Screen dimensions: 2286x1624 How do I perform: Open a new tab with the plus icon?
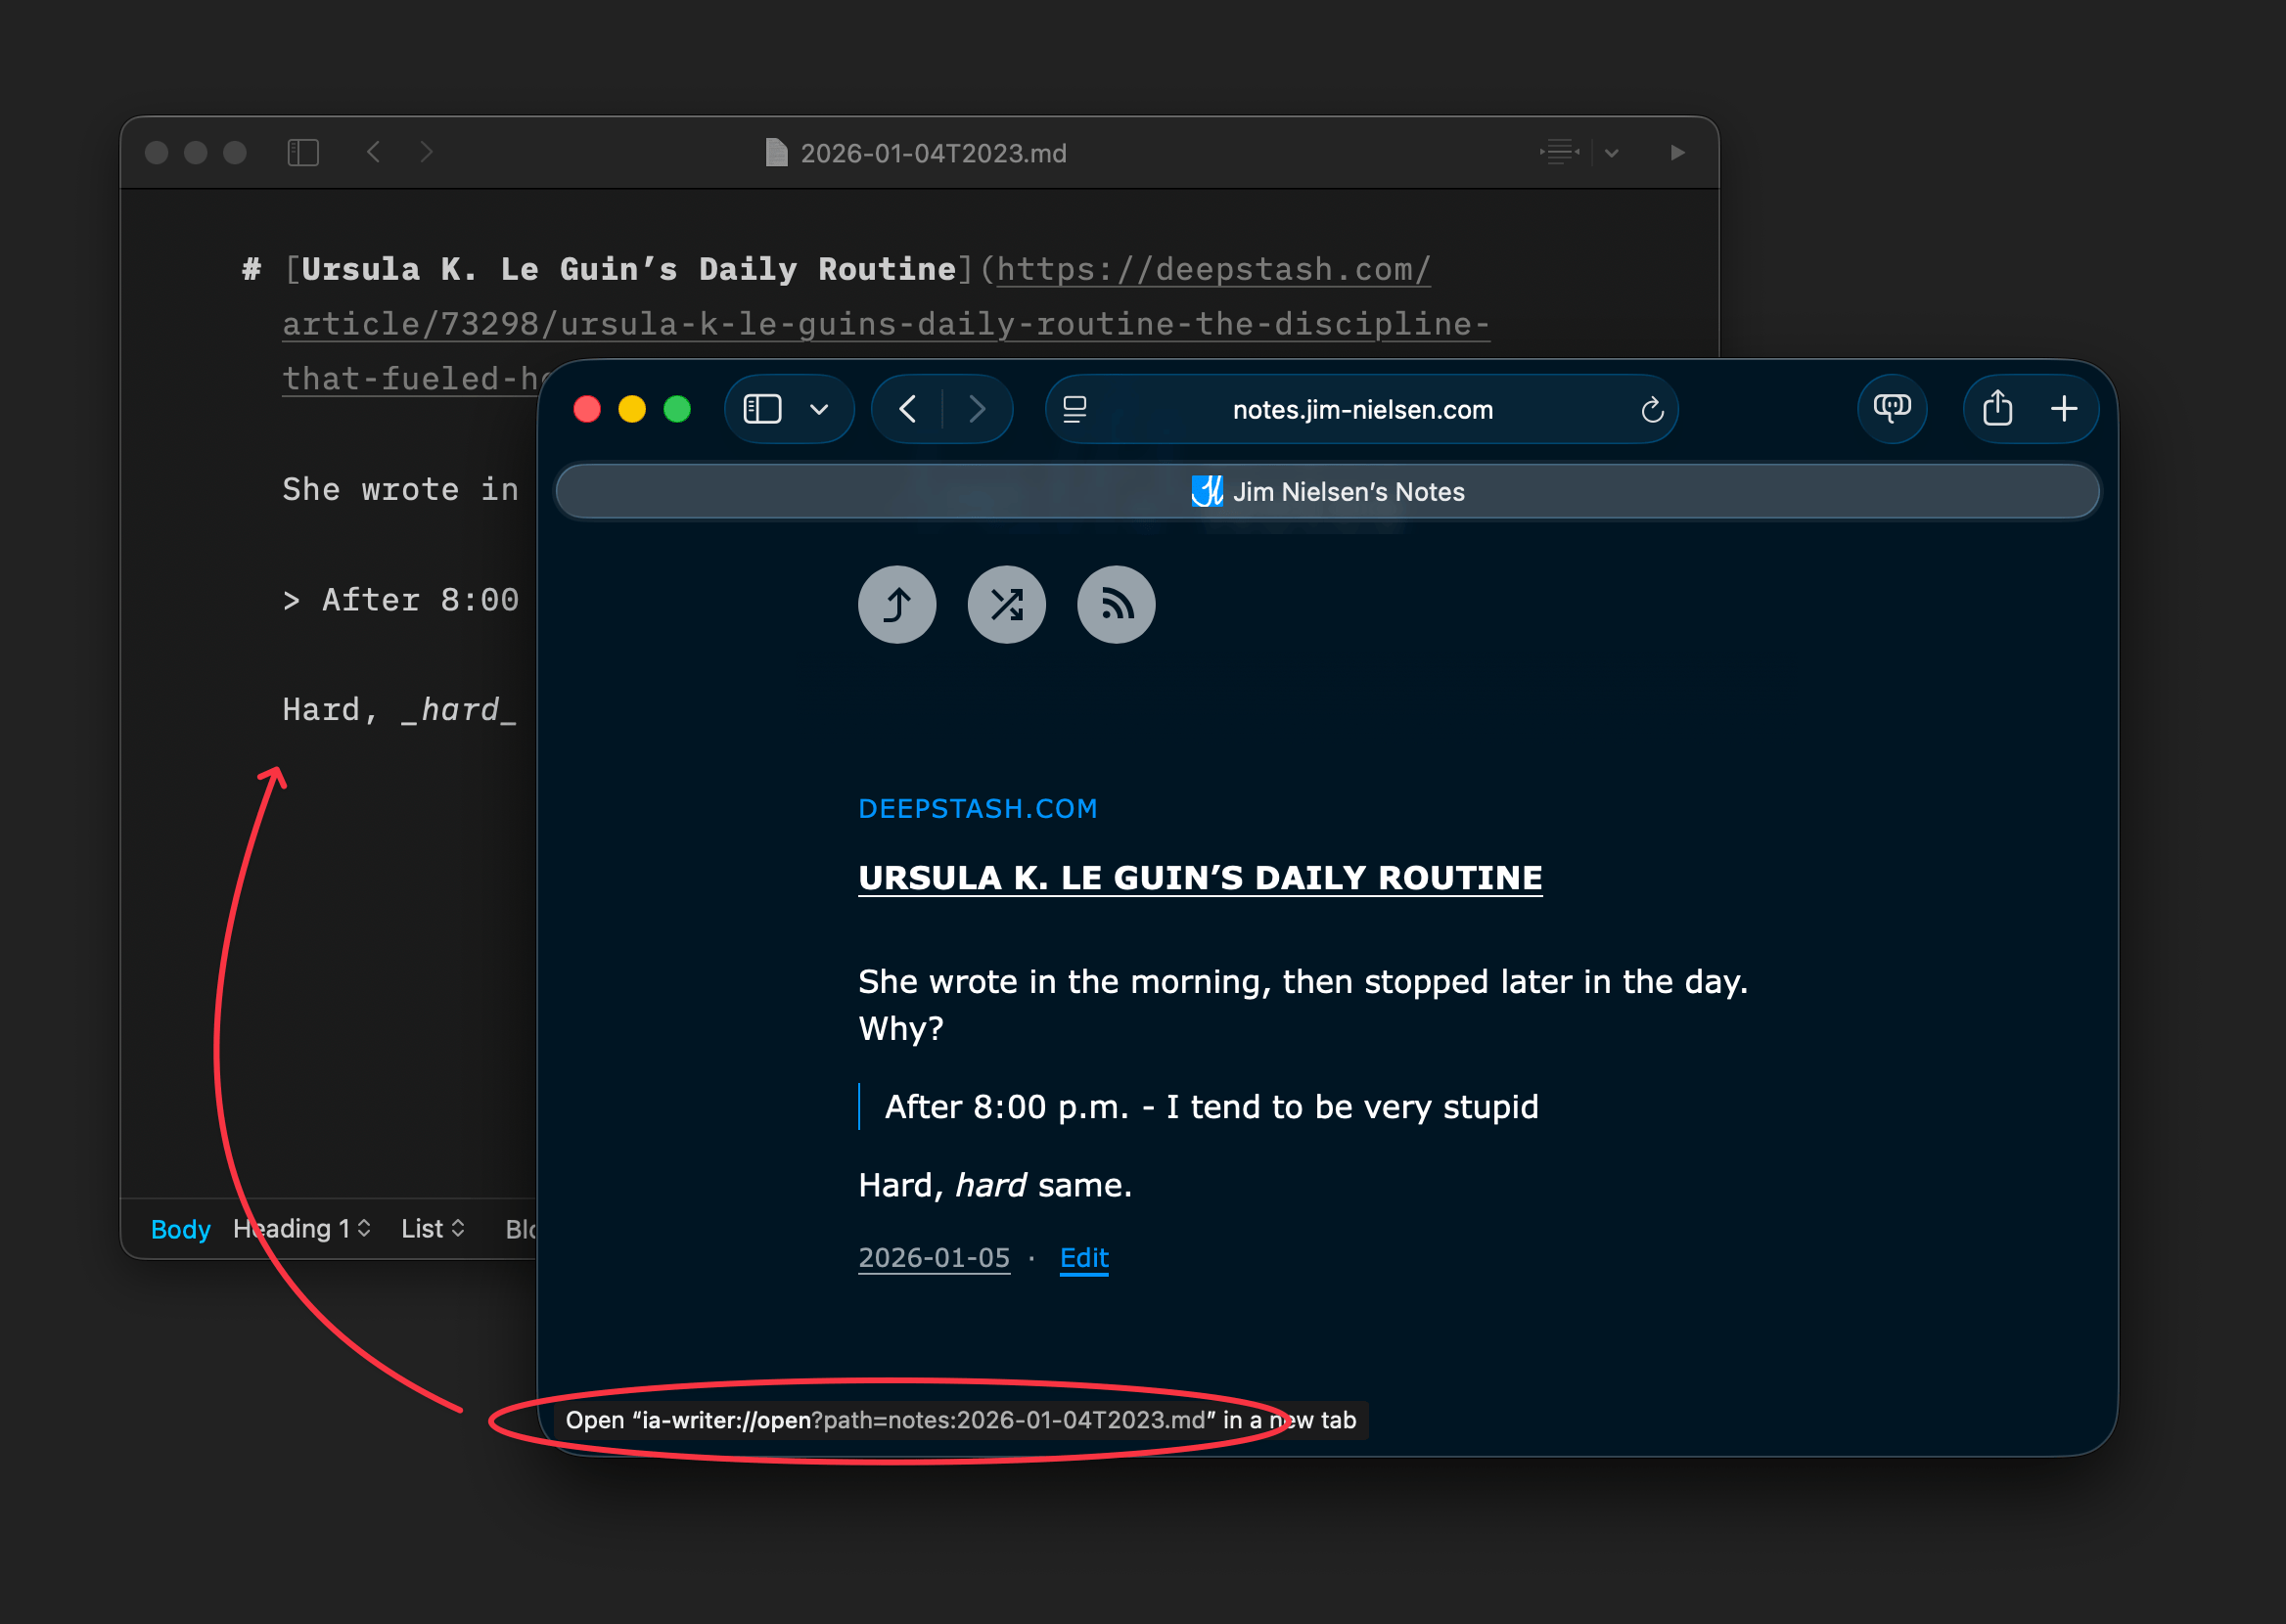2065,408
